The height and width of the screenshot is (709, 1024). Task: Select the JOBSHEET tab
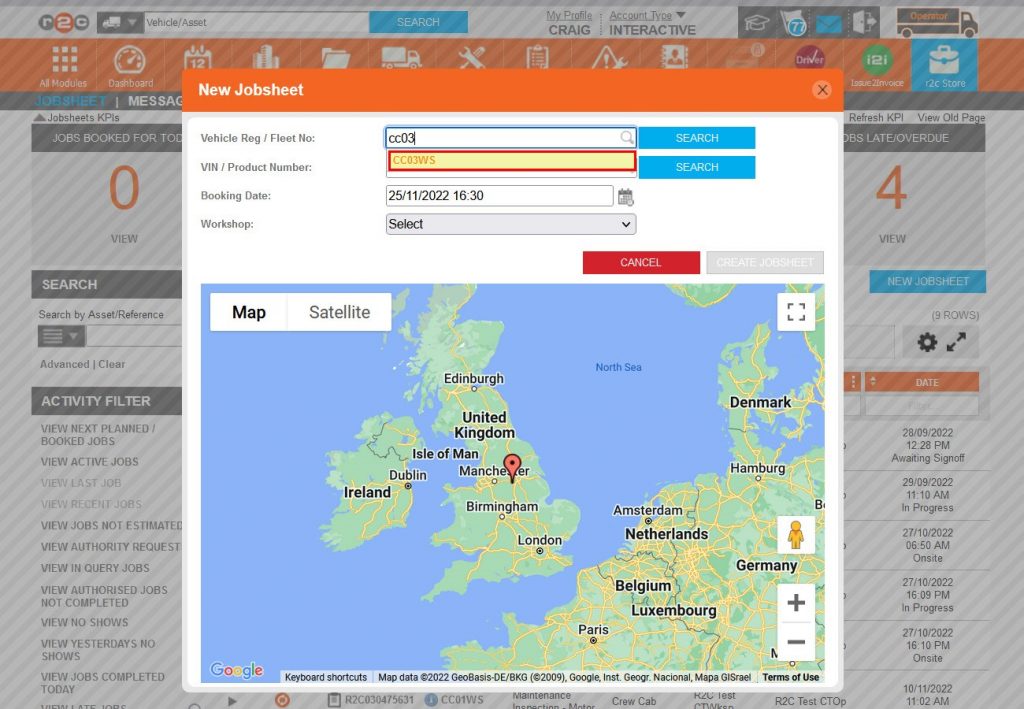coord(68,101)
